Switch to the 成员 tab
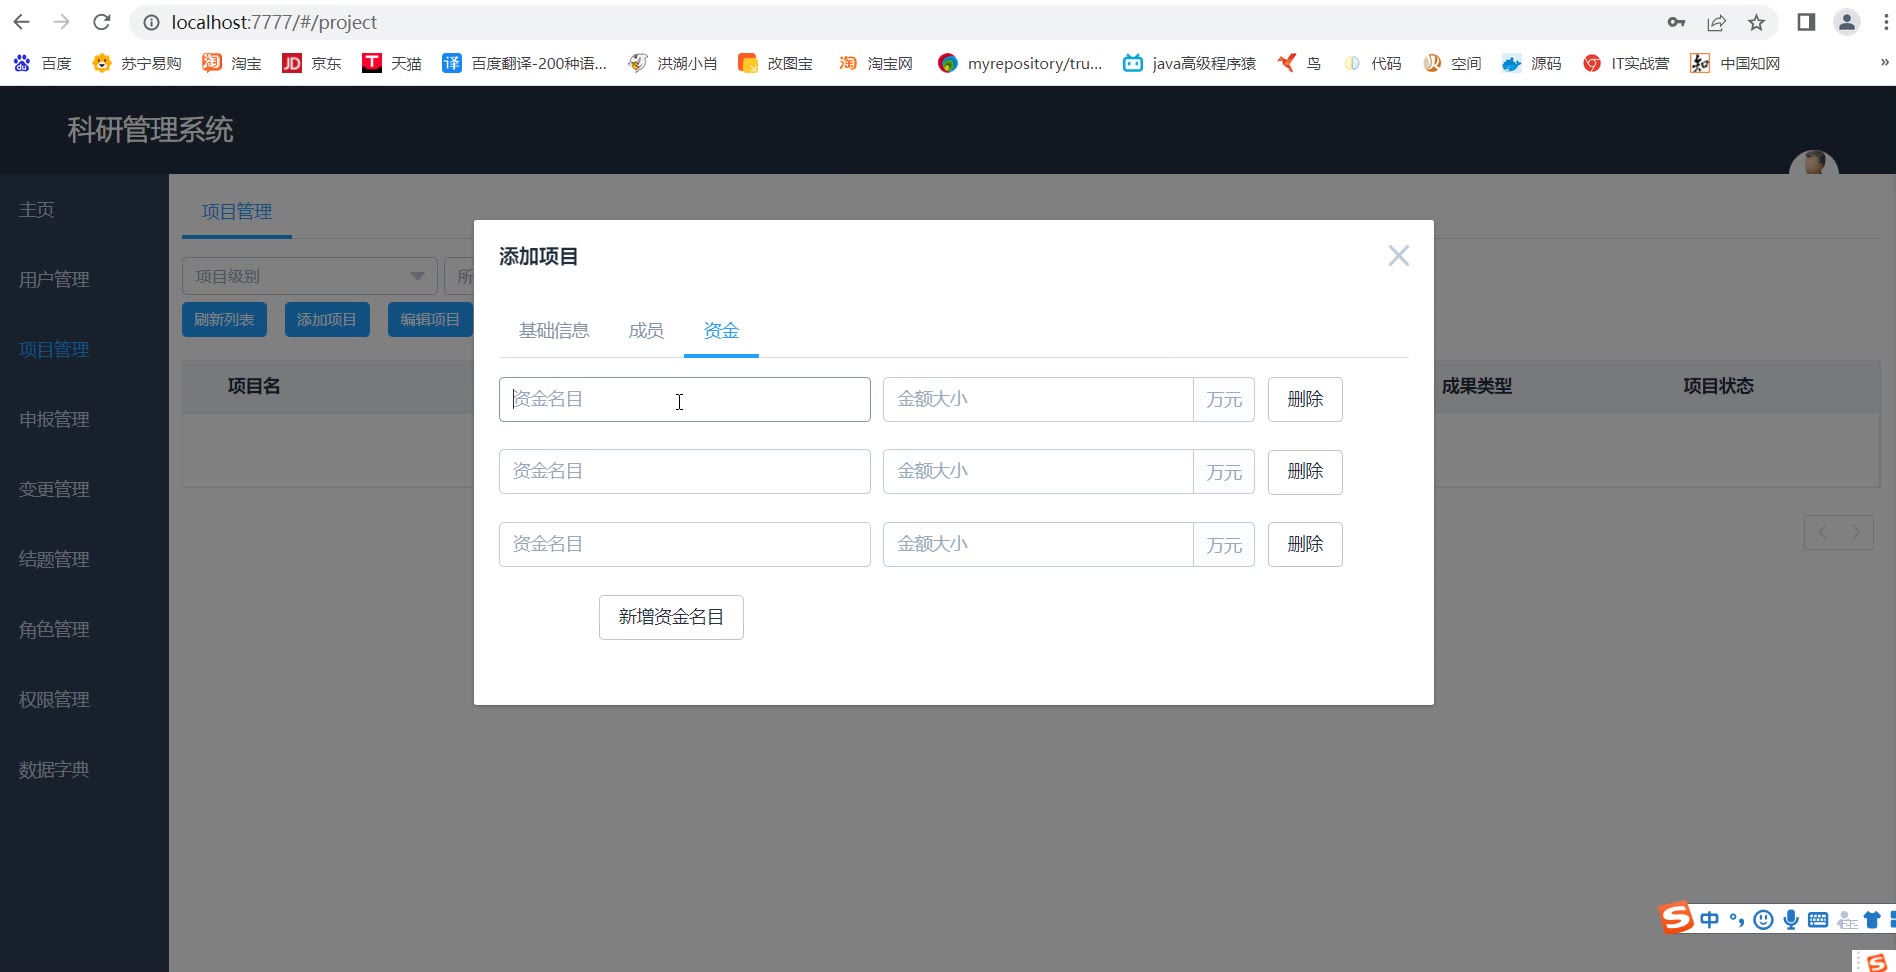Image resolution: width=1896 pixels, height=972 pixels. point(646,331)
